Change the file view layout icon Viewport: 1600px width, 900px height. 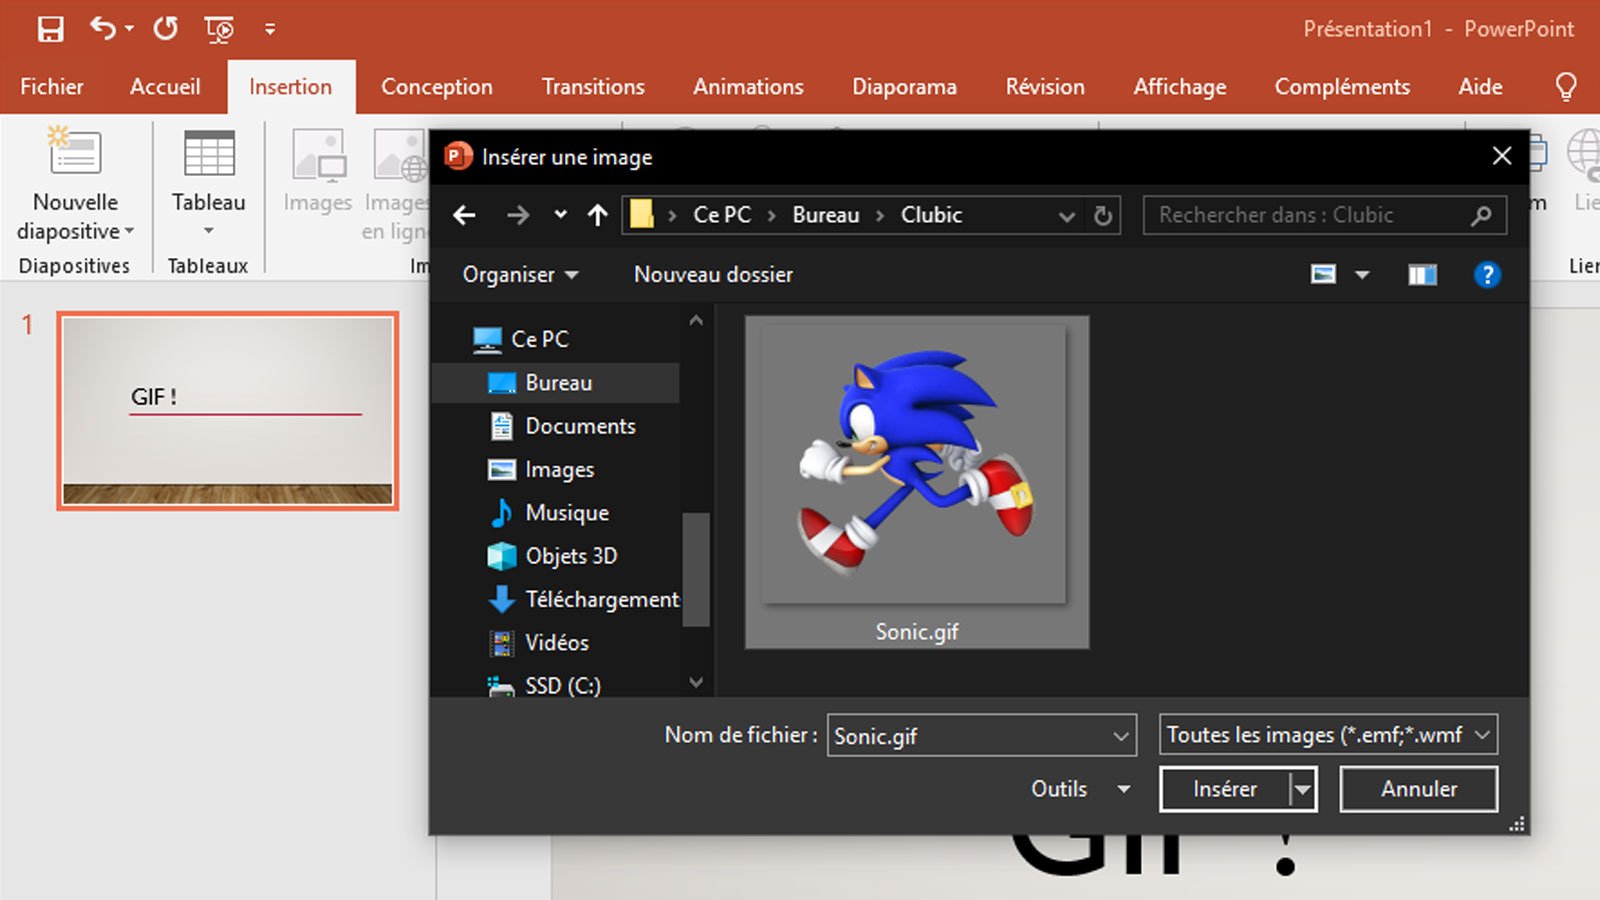tap(1323, 274)
